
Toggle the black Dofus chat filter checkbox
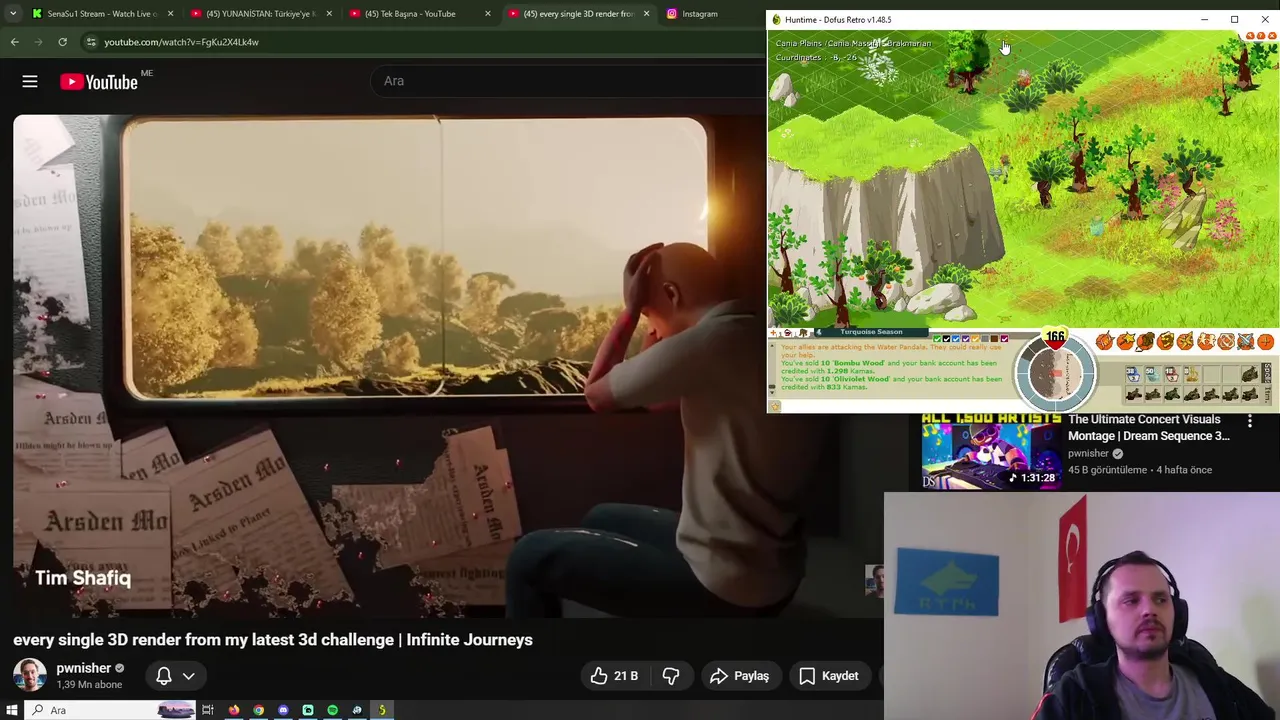click(x=946, y=339)
